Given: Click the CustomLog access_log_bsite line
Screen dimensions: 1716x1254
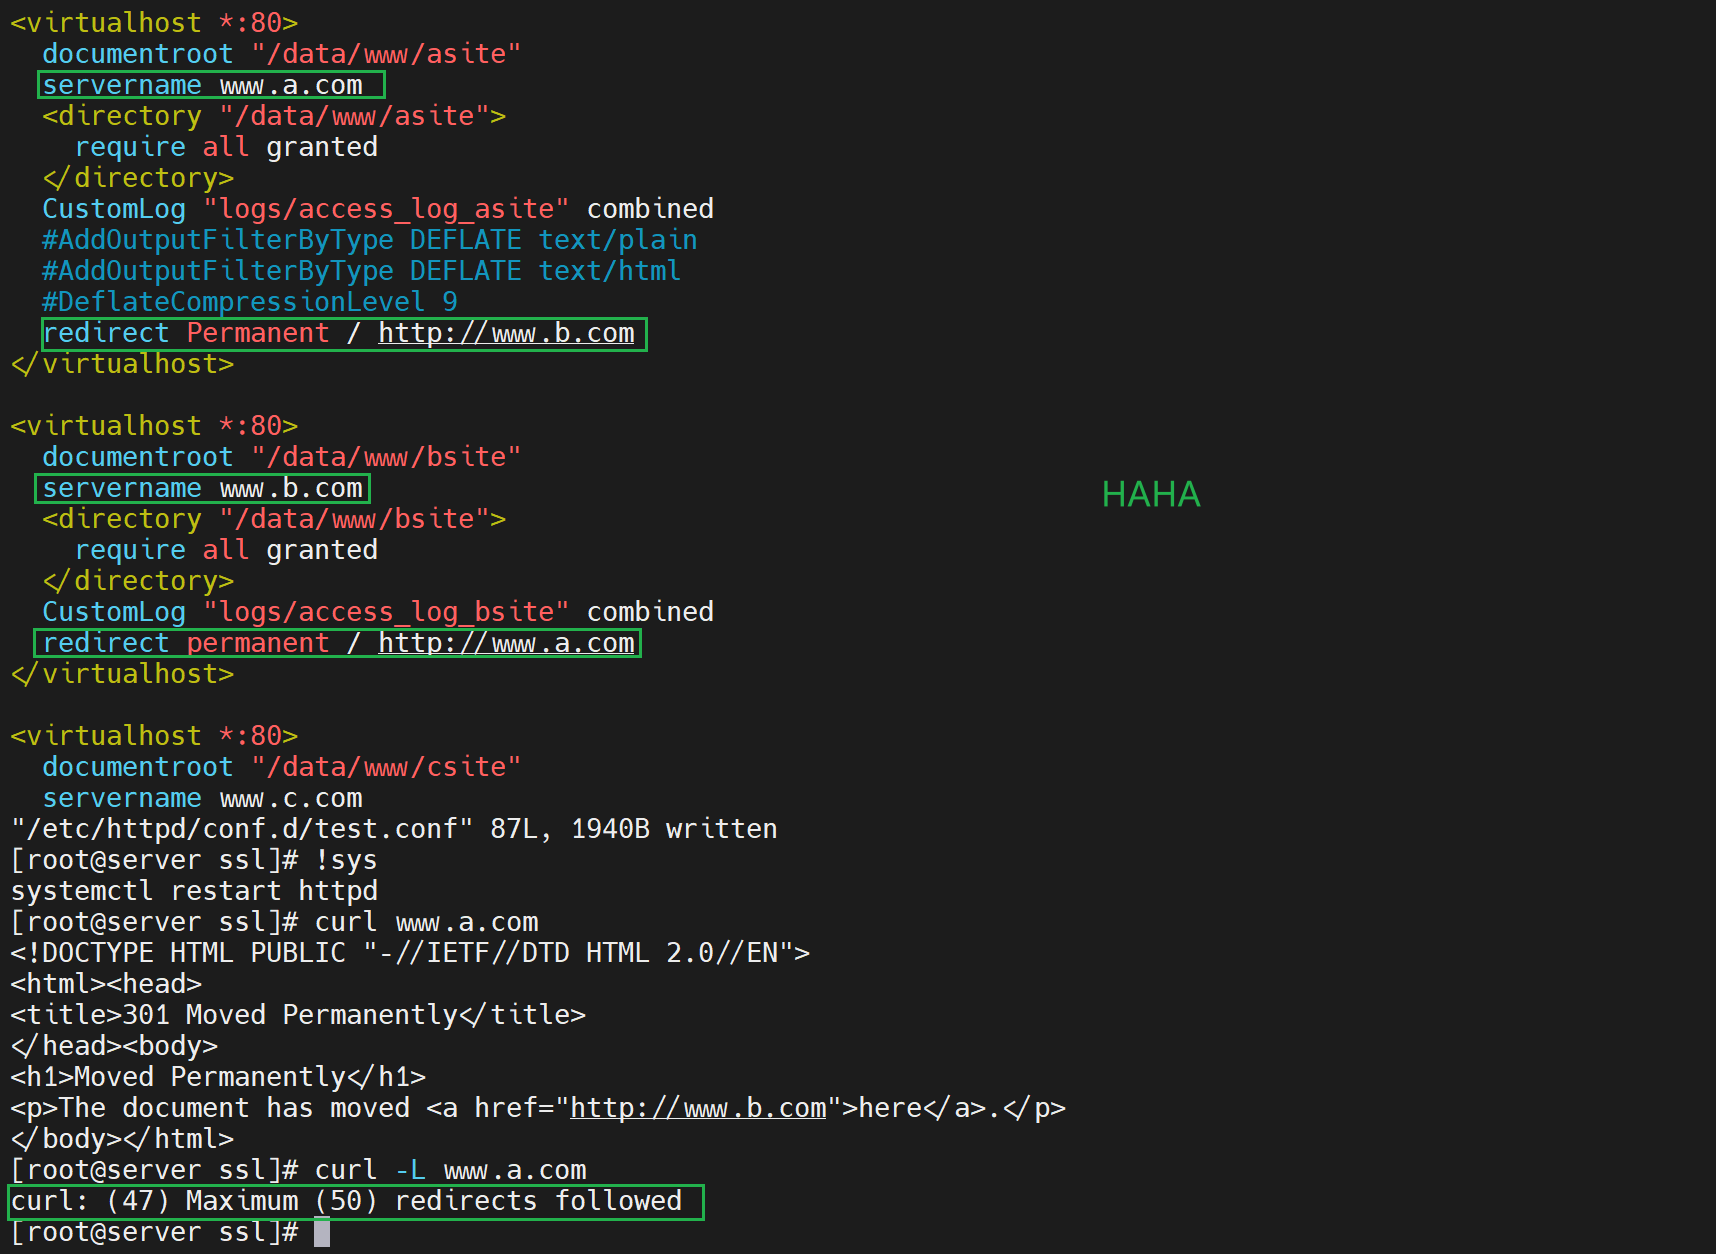Looking at the screenshot, I should click(377, 612).
